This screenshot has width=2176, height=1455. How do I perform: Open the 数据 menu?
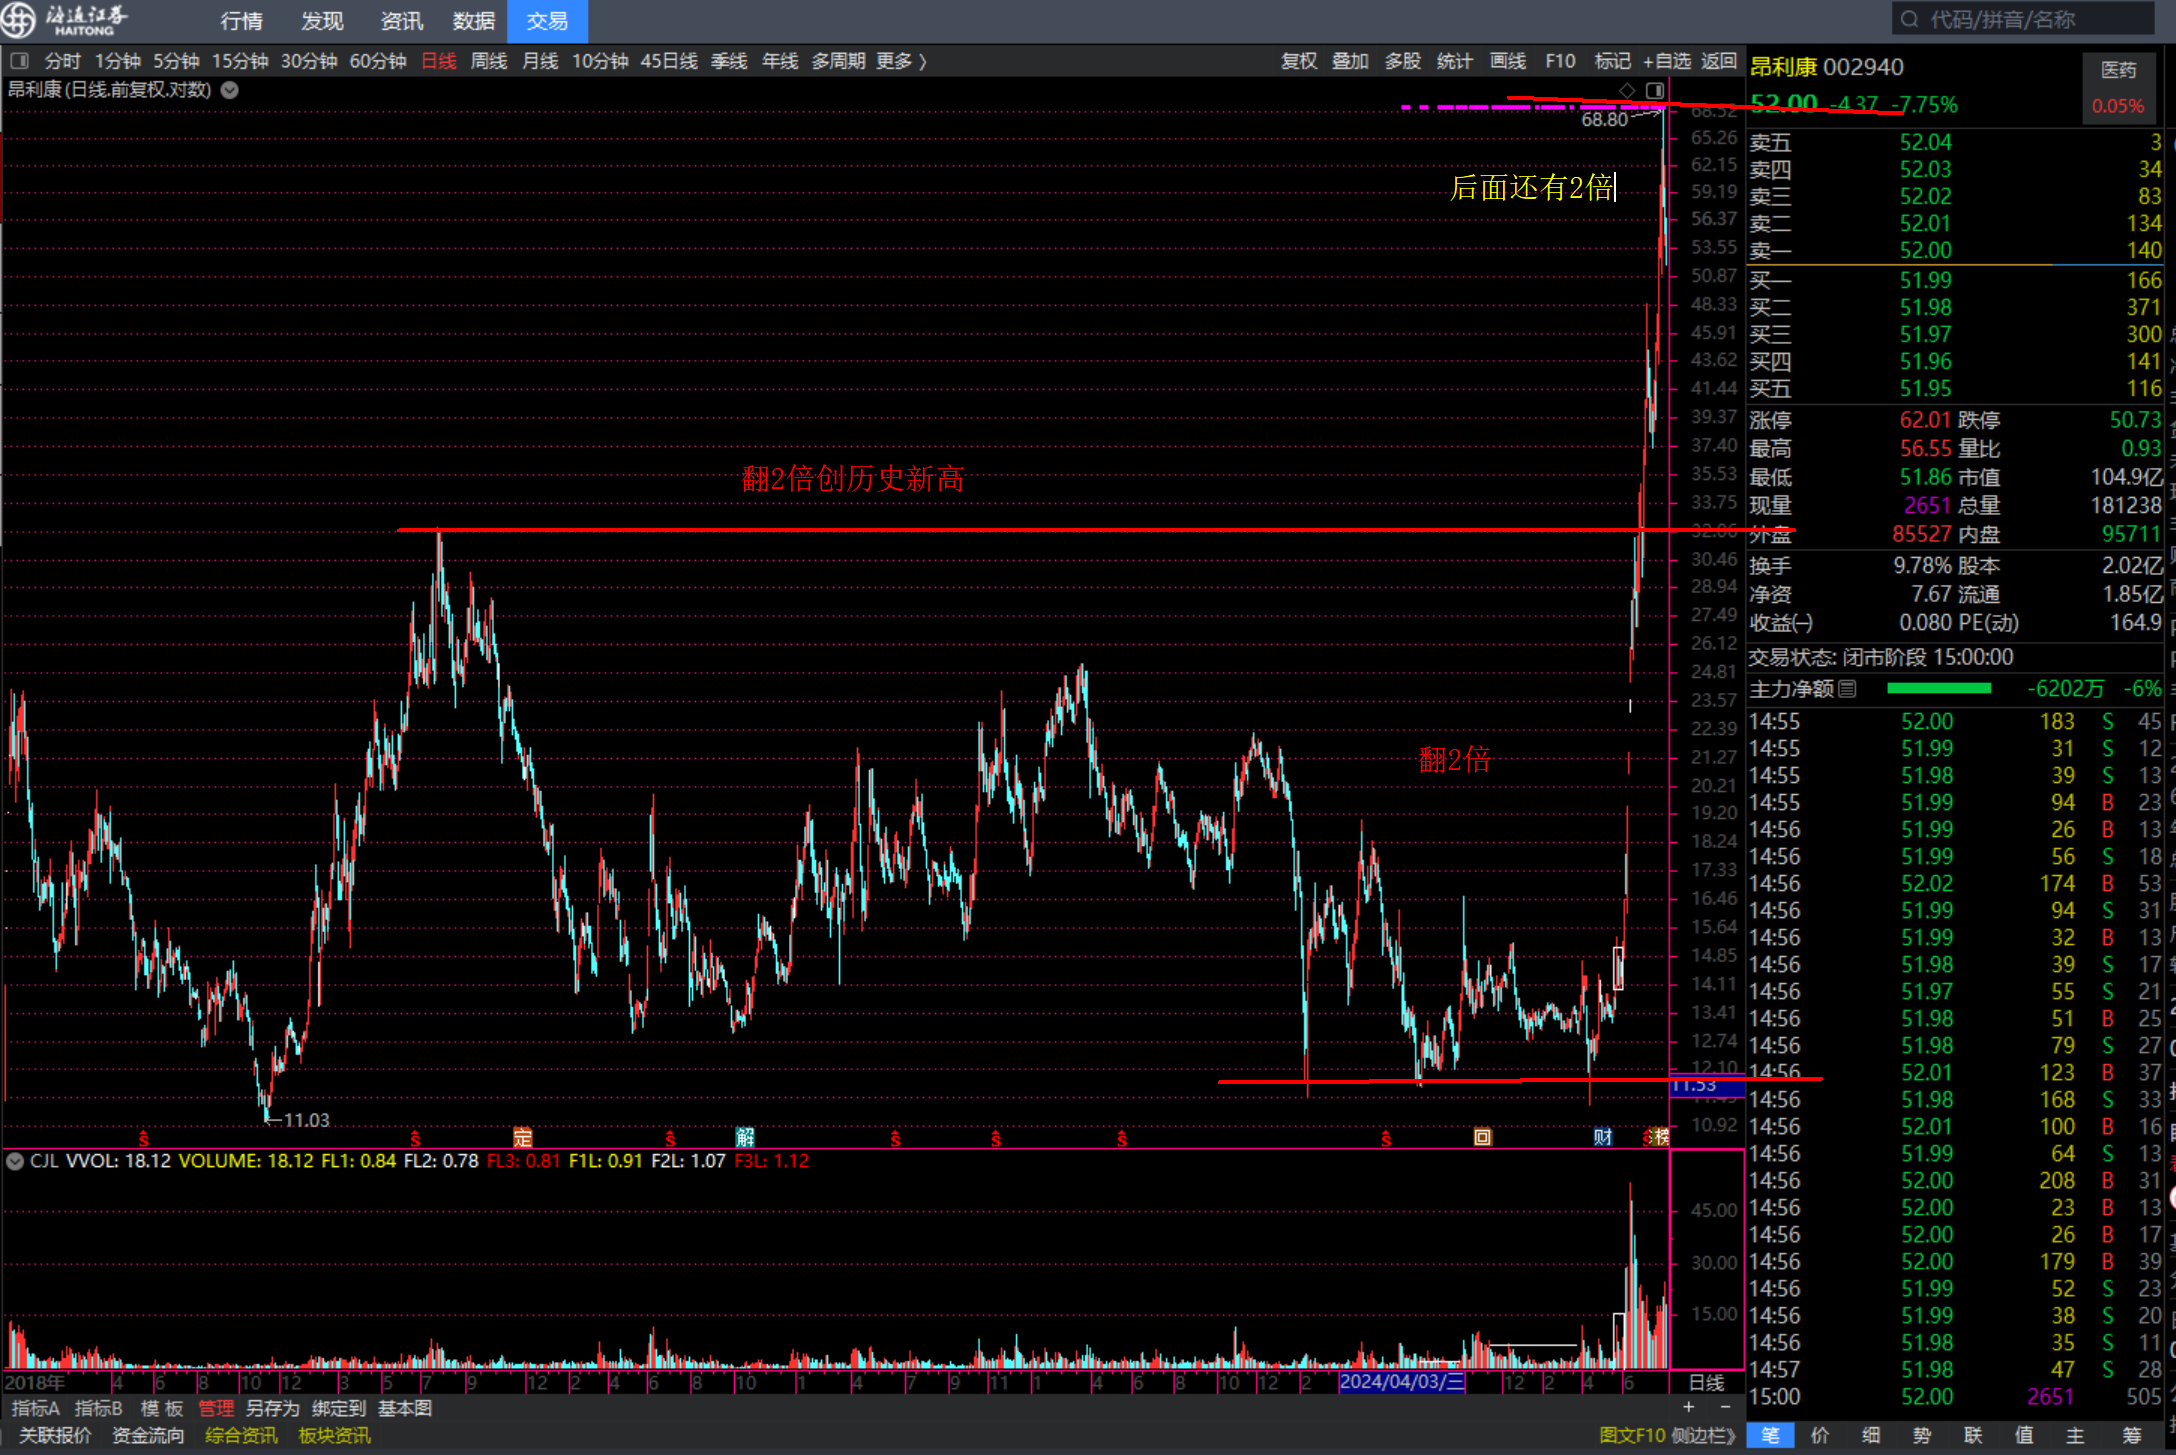point(474,21)
